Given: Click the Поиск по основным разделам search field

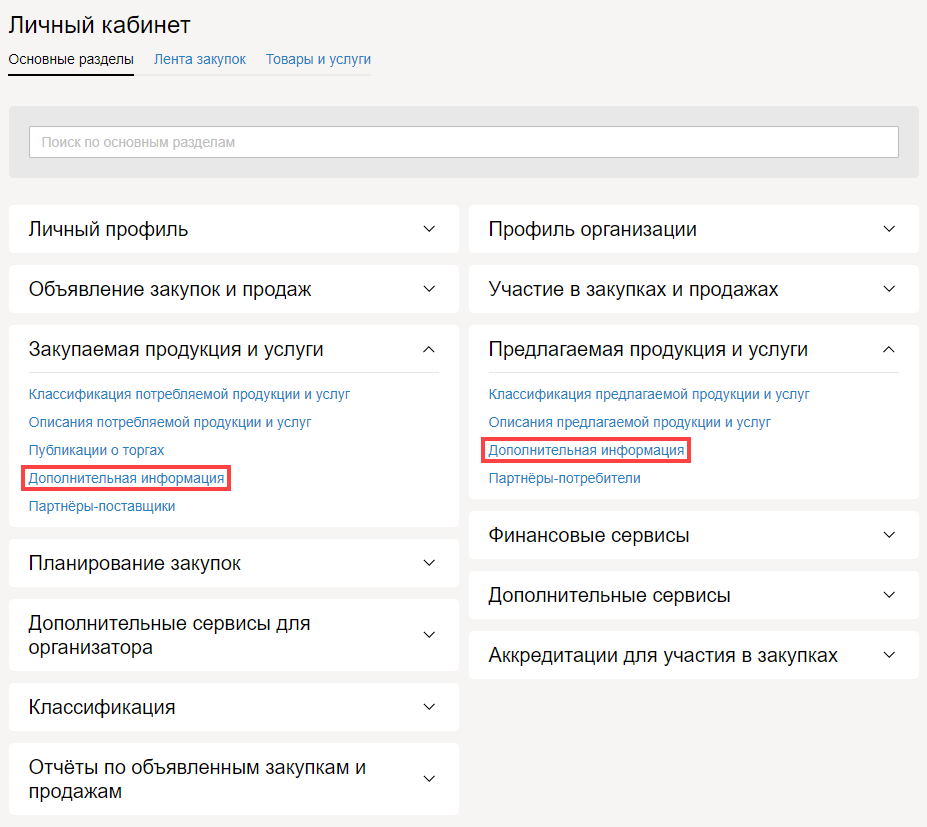Looking at the screenshot, I should (463, 142).
